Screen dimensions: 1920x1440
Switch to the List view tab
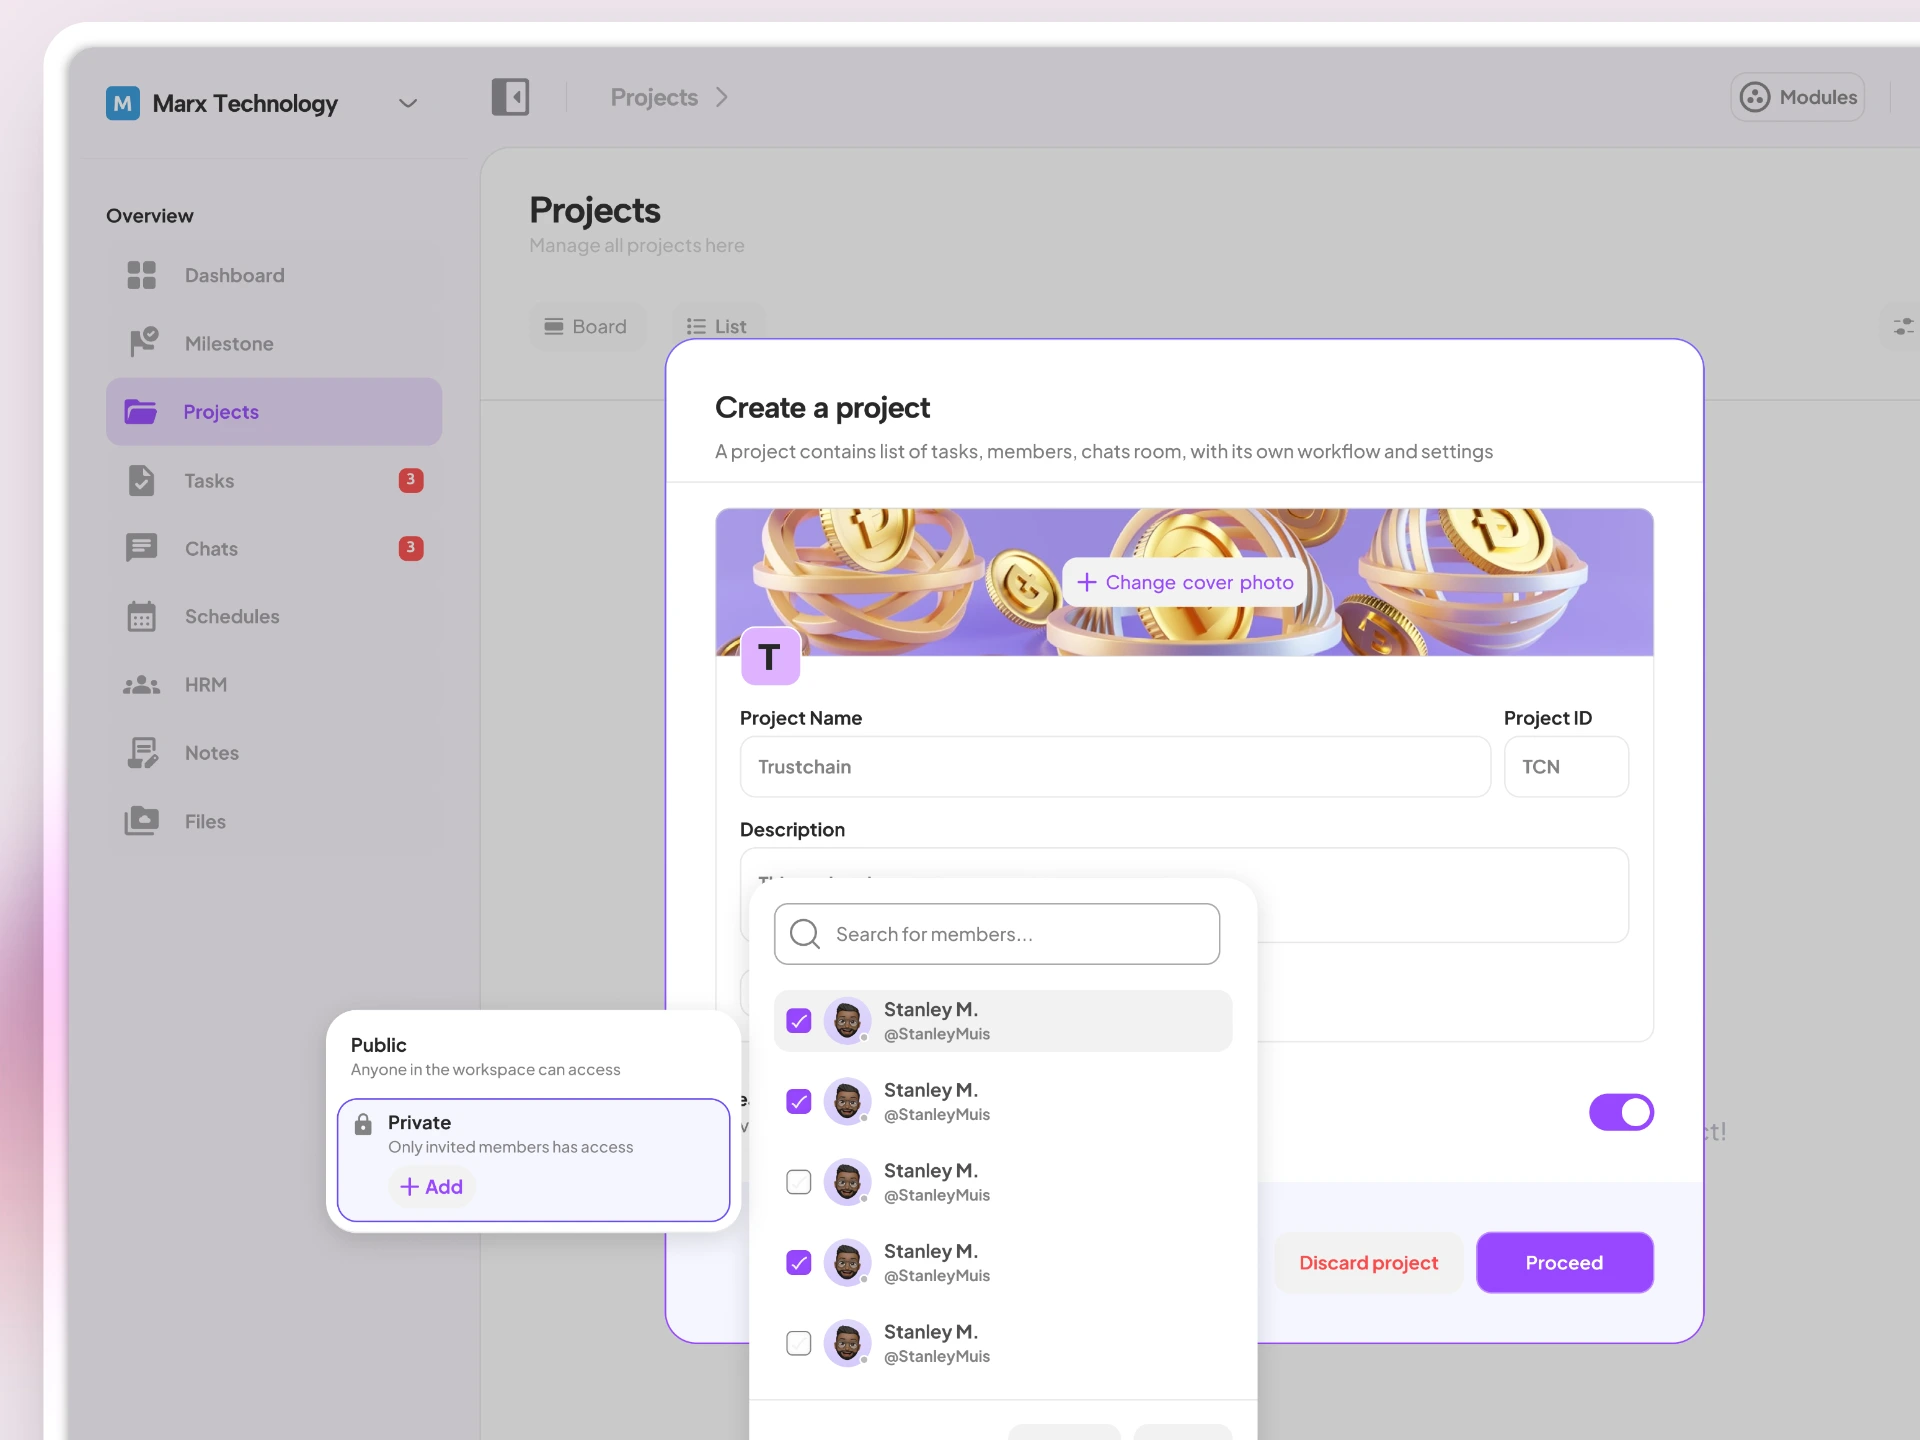point(717,327)
